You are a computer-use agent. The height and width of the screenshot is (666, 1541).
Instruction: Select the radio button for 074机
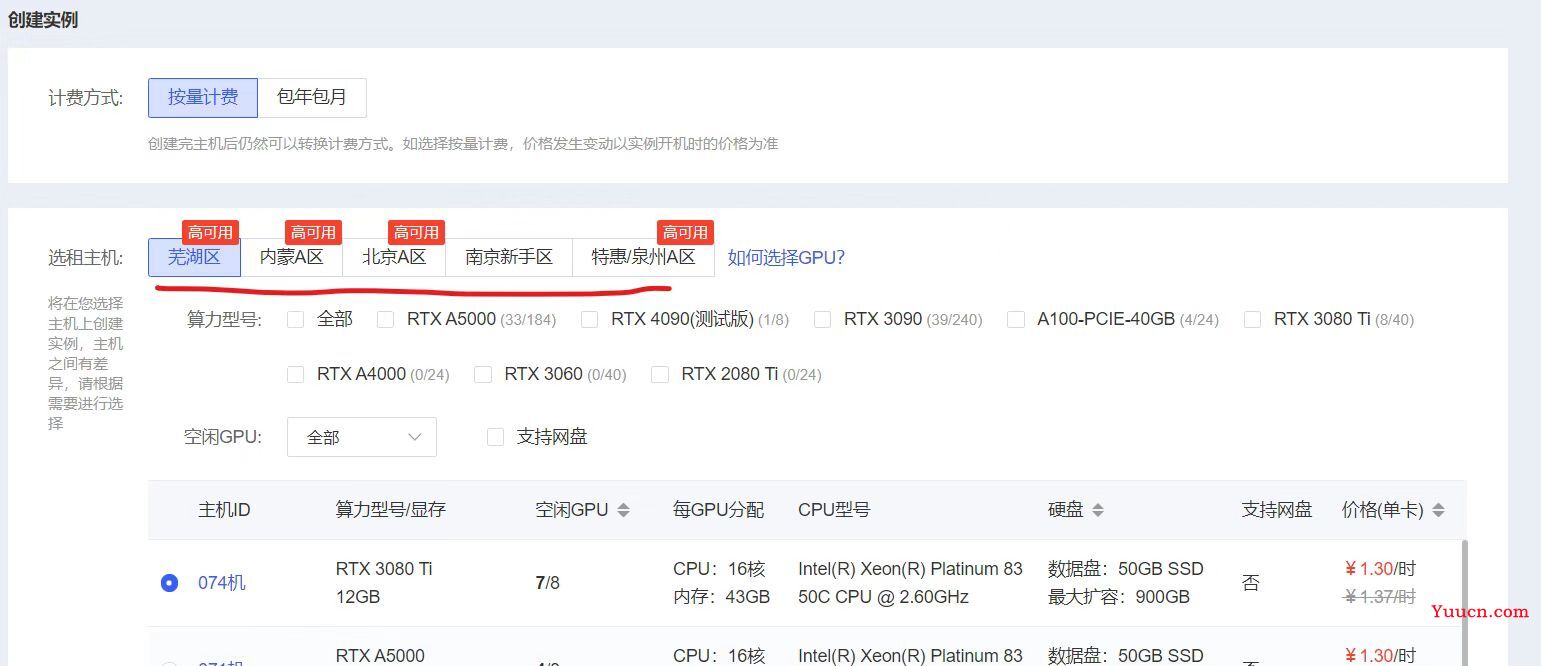tap(169, 583)
